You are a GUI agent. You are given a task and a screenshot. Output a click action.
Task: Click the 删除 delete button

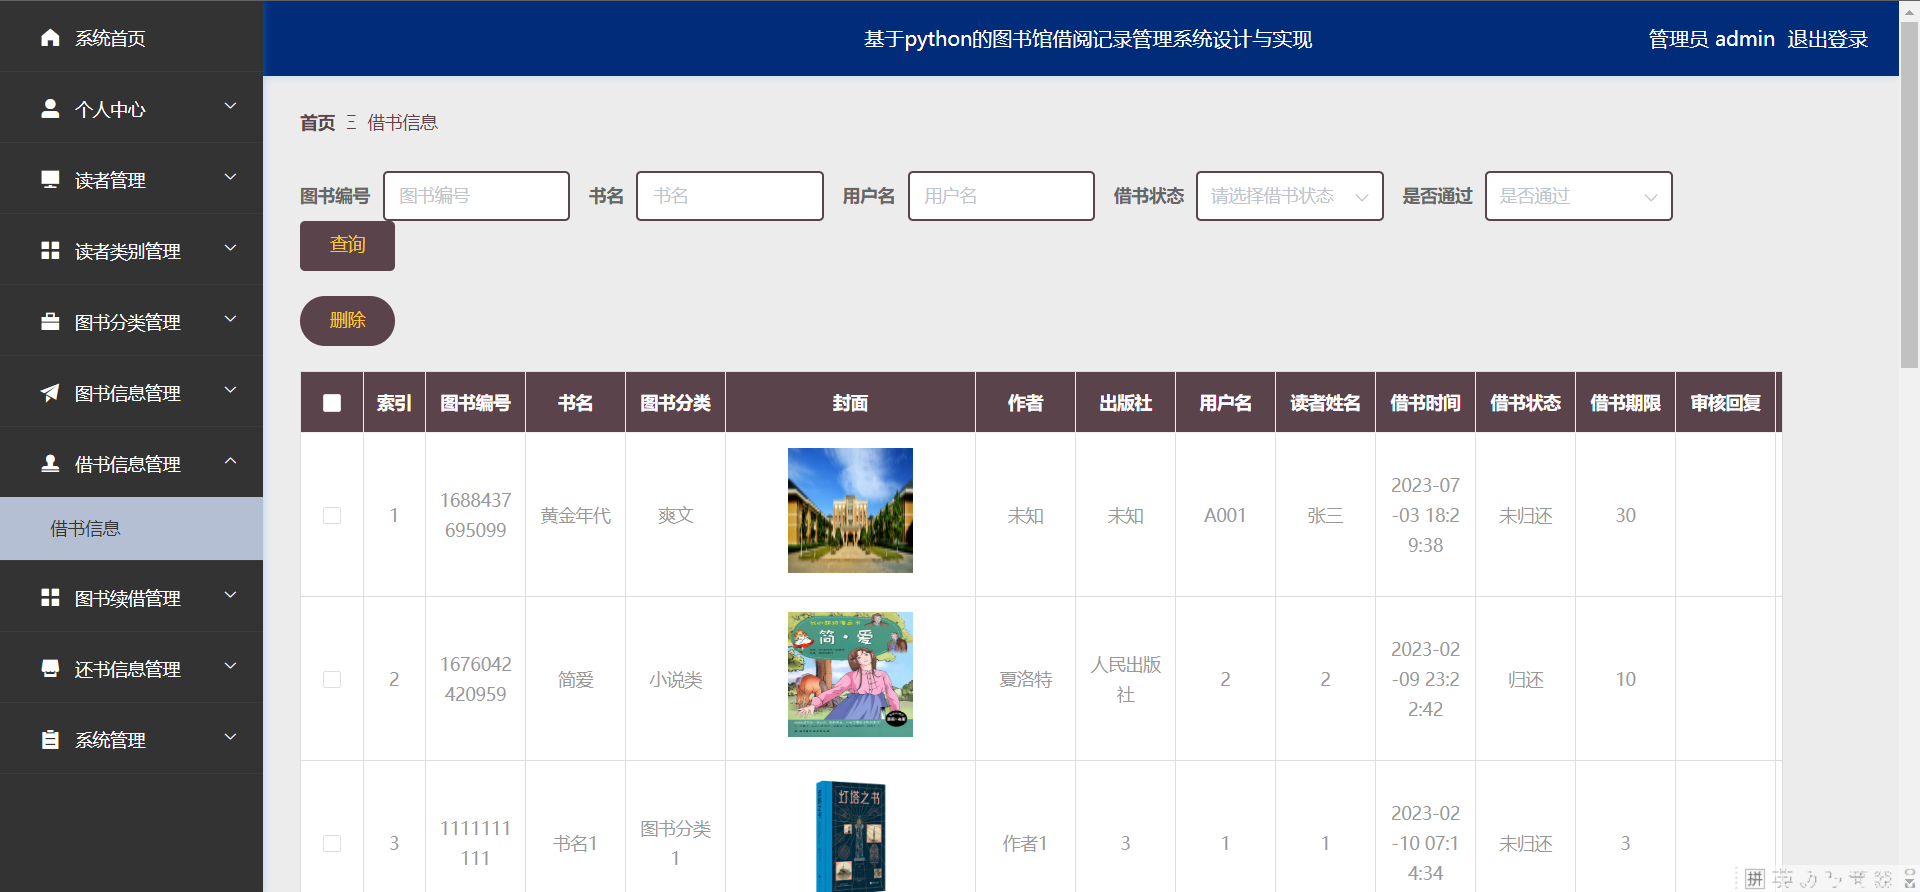347,321
